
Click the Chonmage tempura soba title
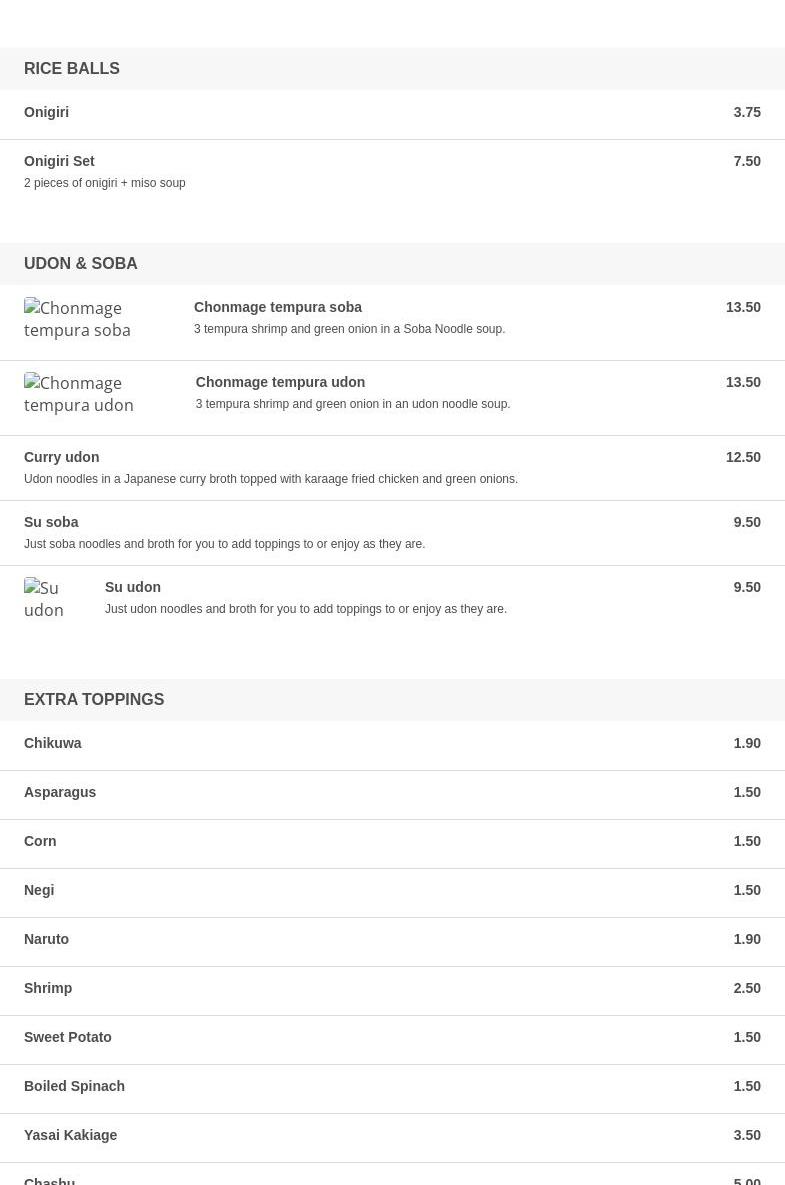click(278, 307)
